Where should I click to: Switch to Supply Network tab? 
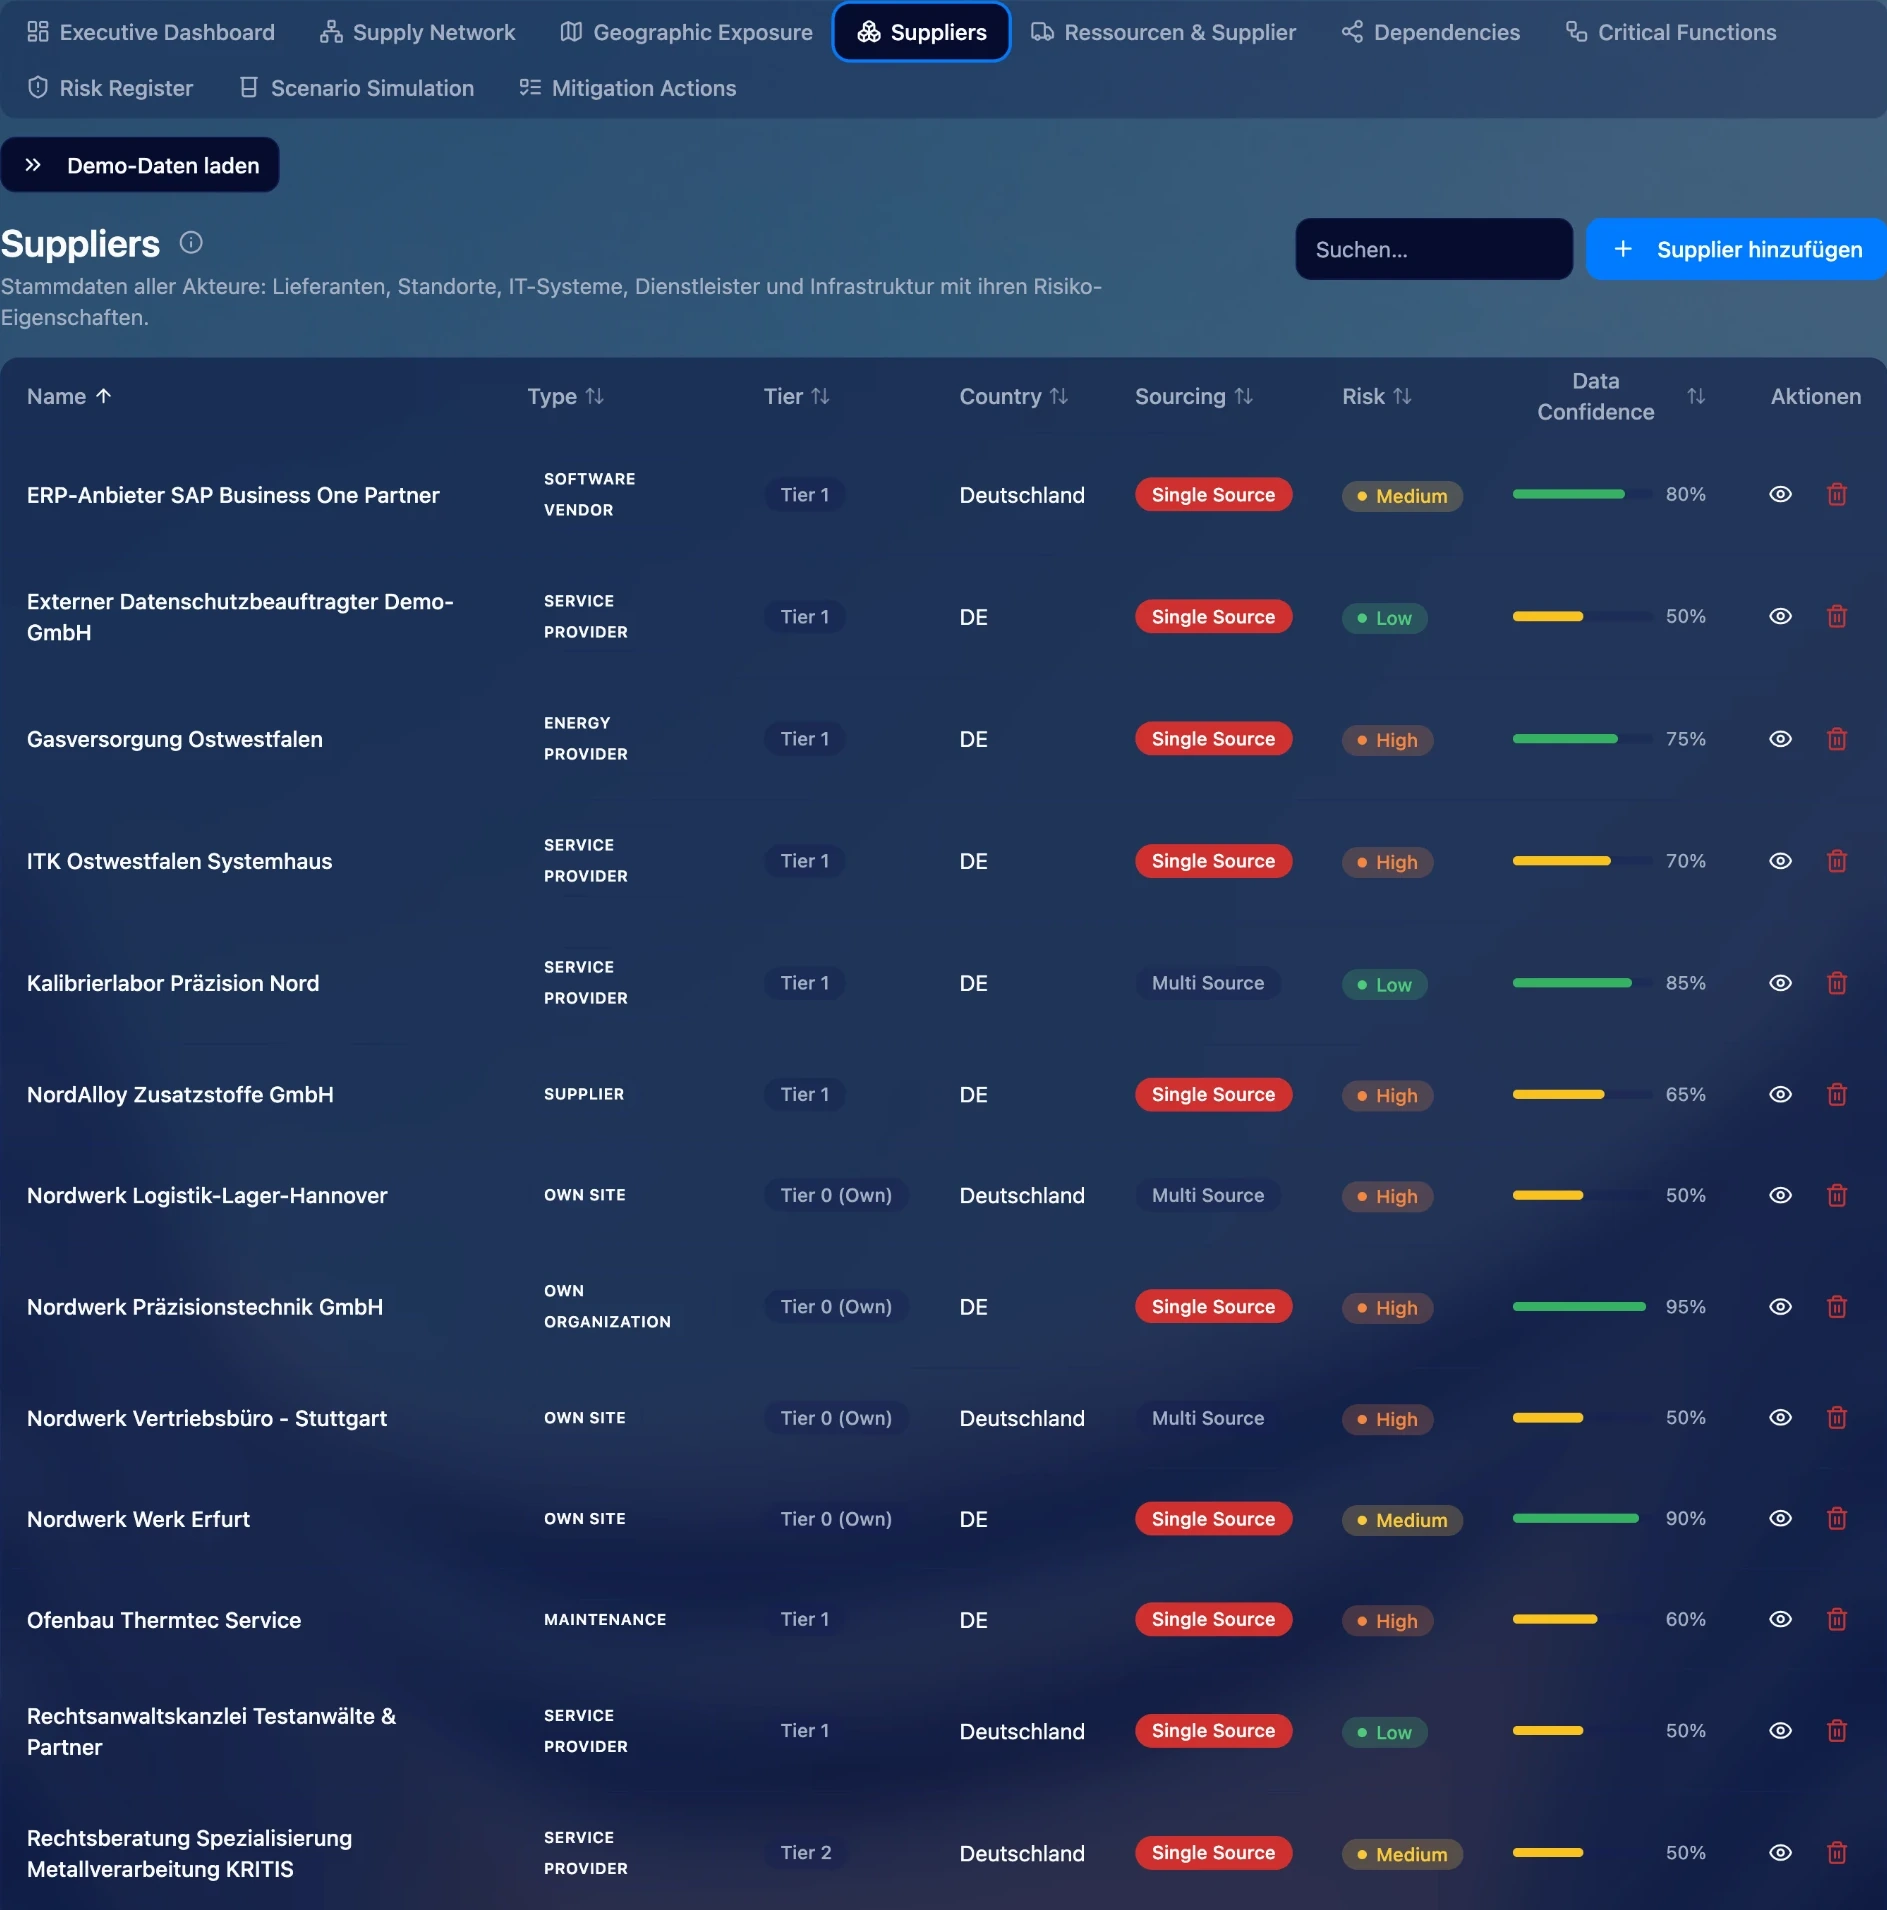click(x=418, y=32)
